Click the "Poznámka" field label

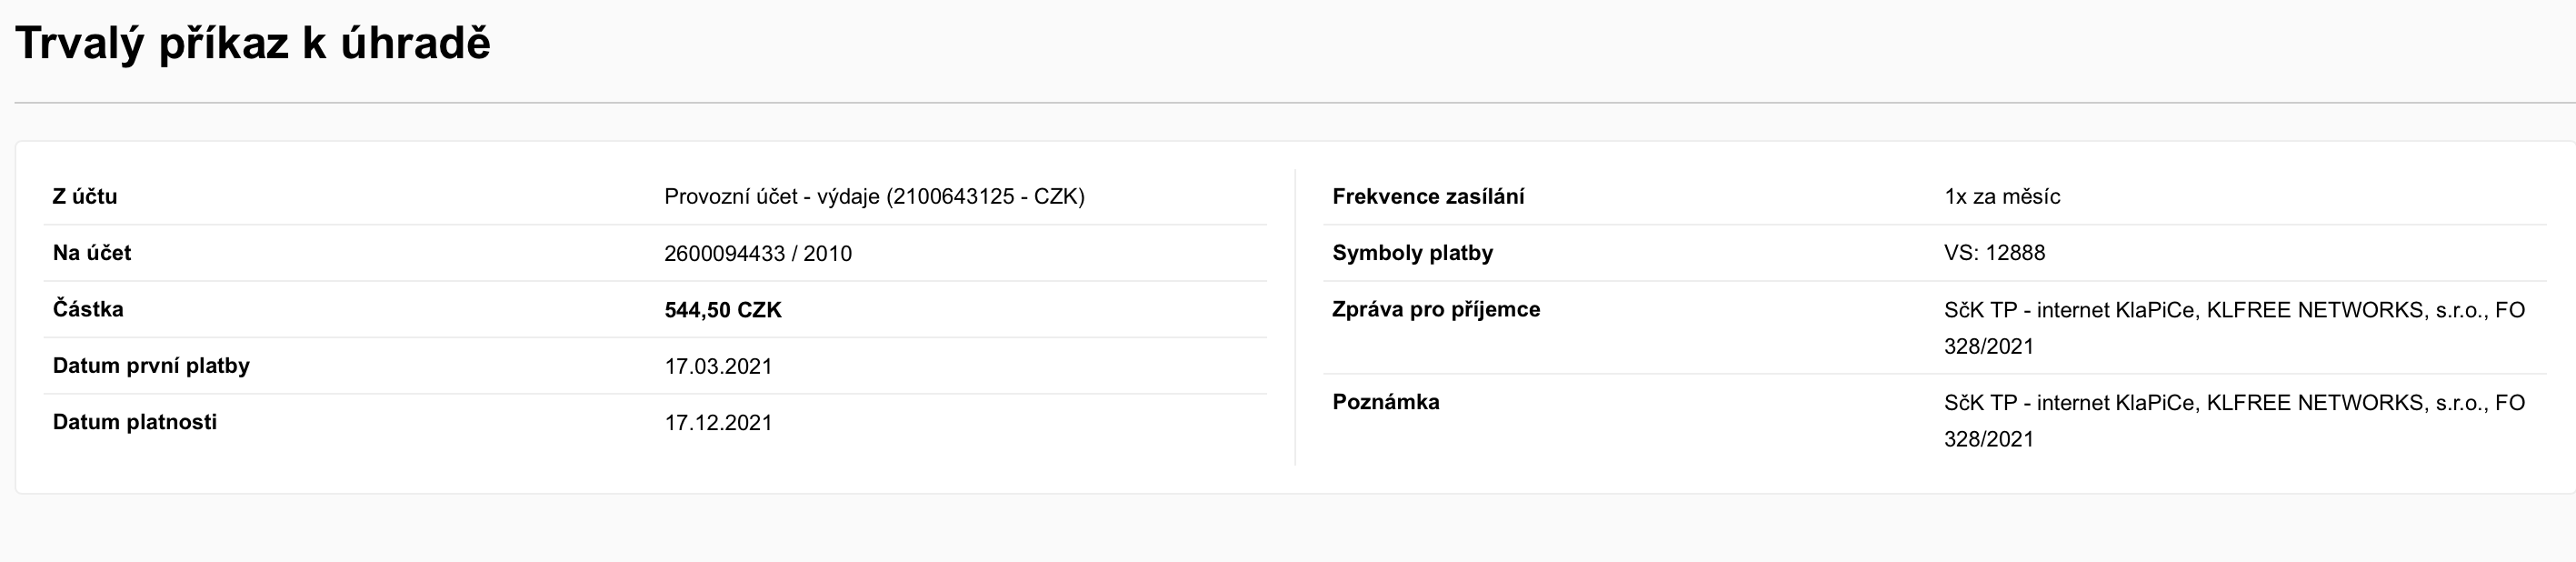(x=1386, y=402)
